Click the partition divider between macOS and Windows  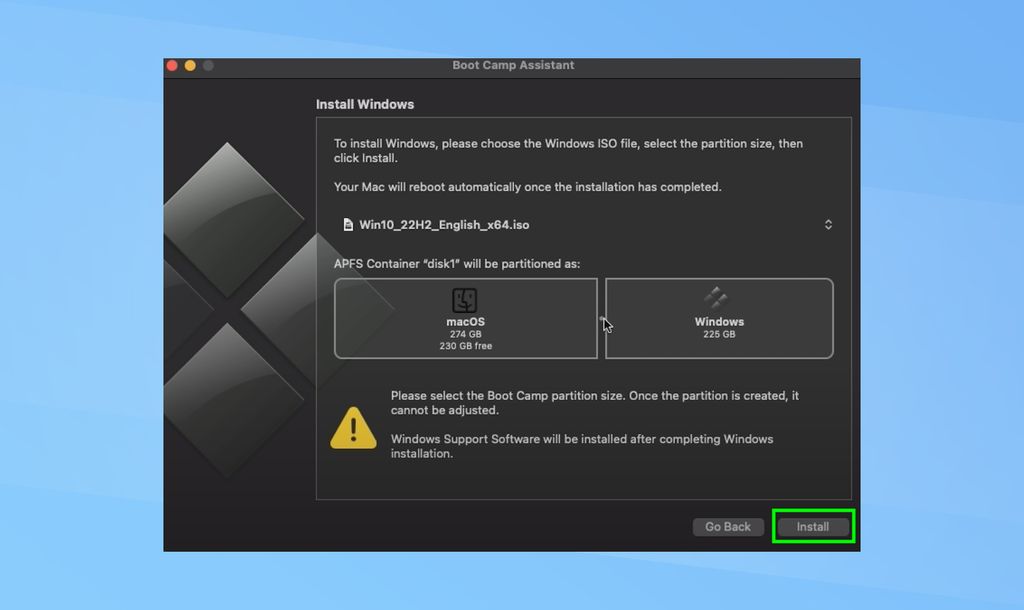click(x=603, y=318)
